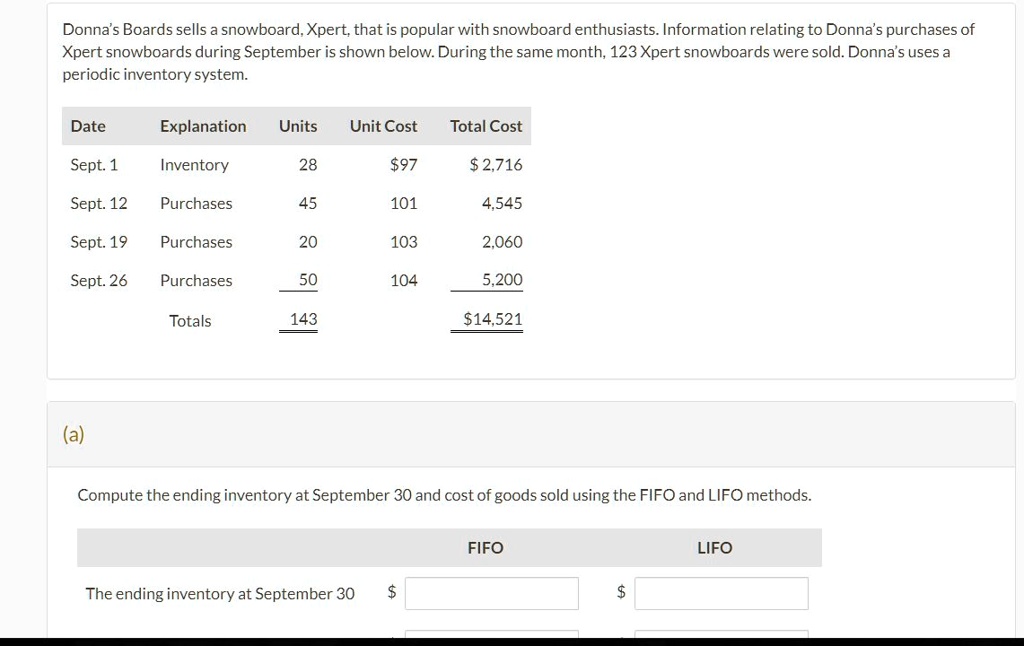Screen dimensions: 1024x646
Task: Click the $2,716 total cost cell
Action: click(496, 165)
